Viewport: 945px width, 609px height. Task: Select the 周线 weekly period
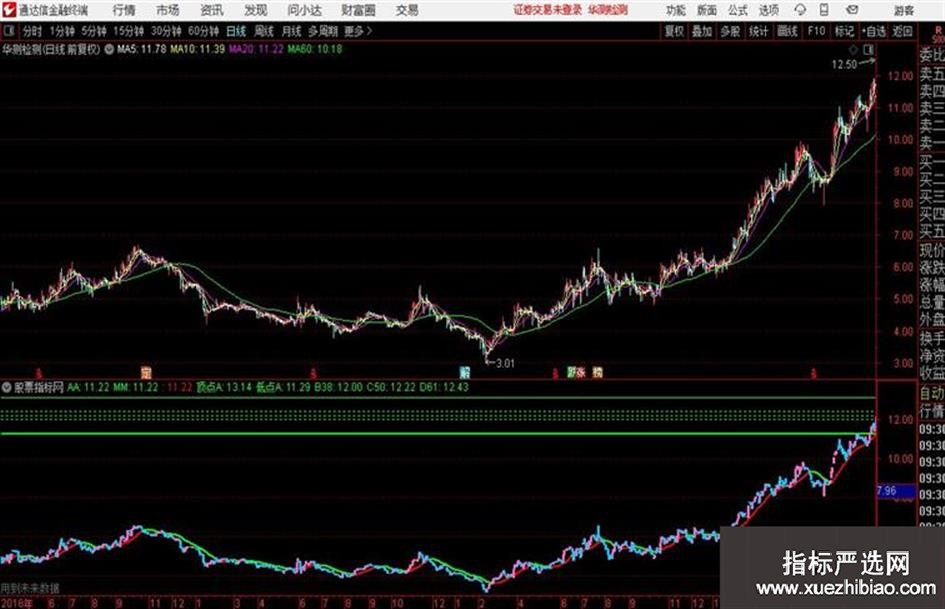(264, 31)
